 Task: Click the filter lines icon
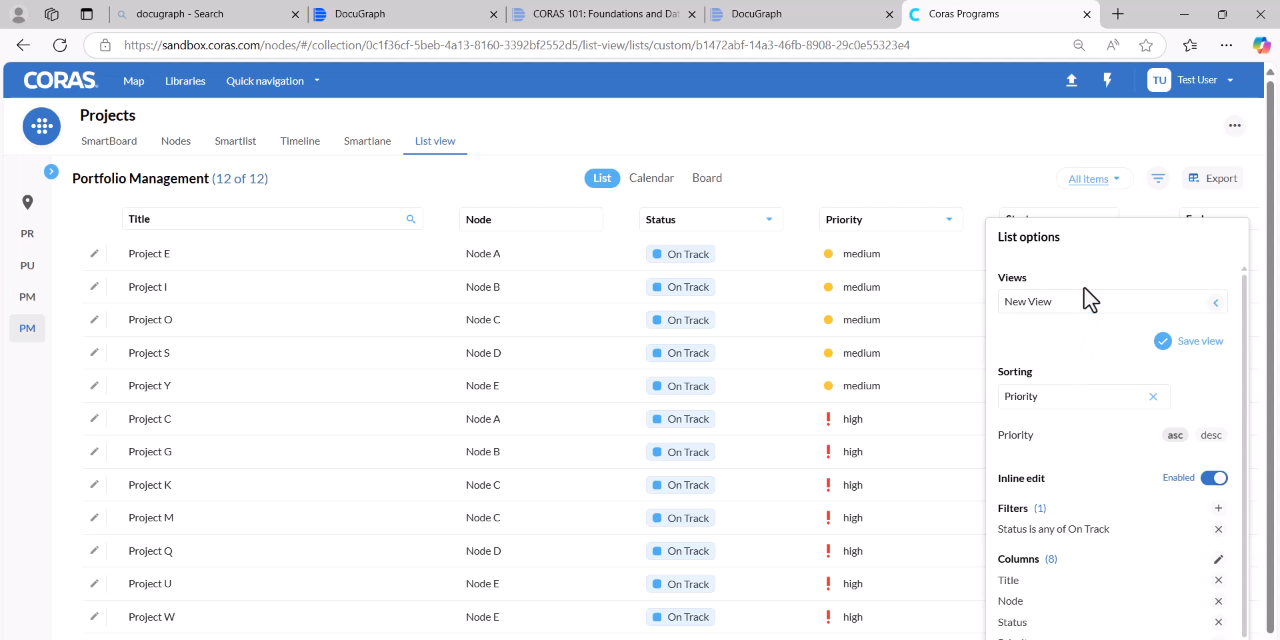tap(1158, 178)
